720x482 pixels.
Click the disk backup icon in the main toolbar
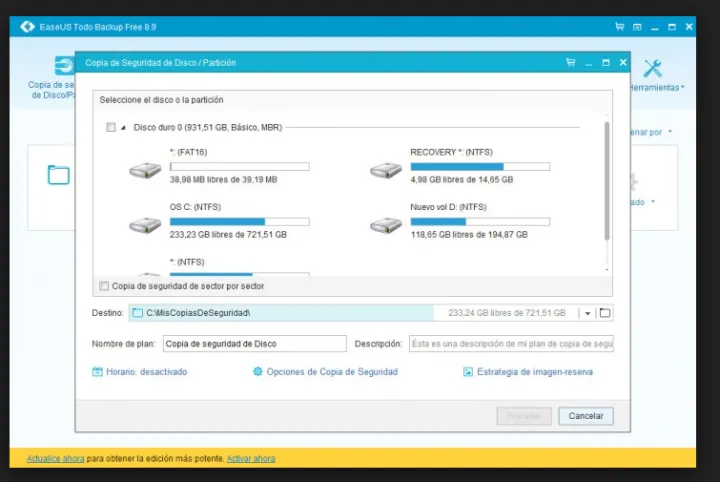(x=64, y=65)
